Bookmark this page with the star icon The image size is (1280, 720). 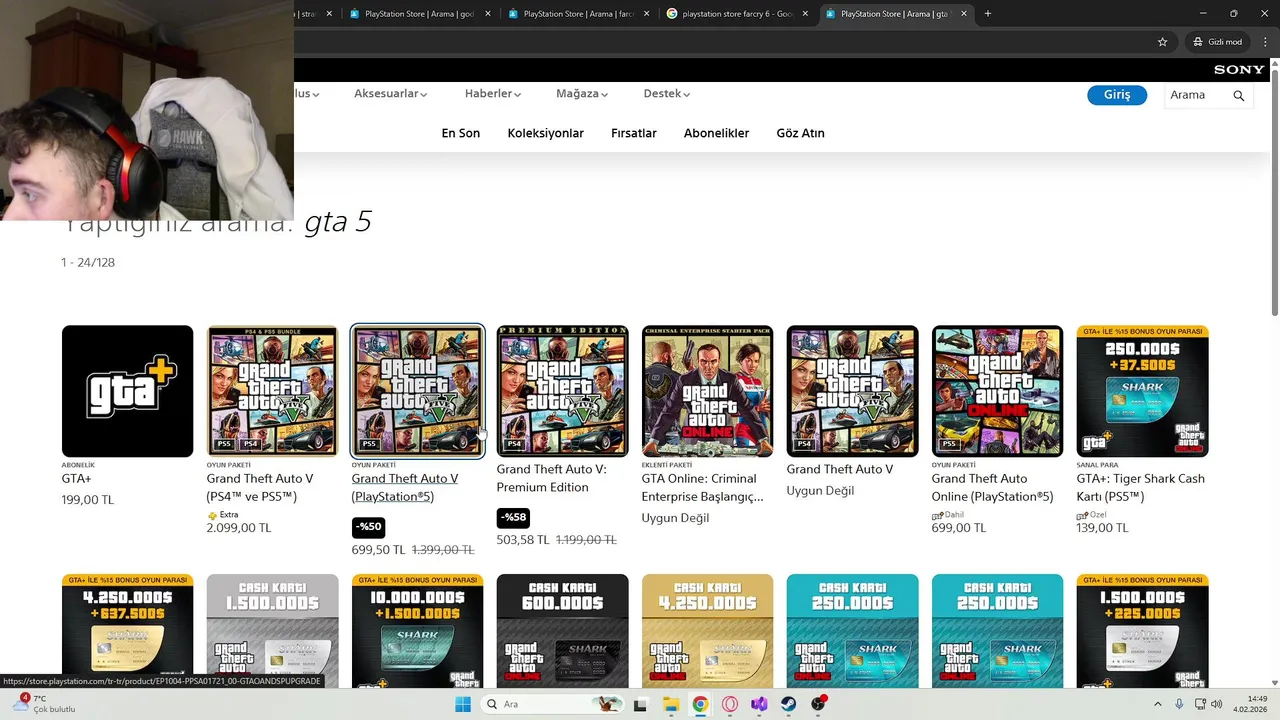(1162, 42)
